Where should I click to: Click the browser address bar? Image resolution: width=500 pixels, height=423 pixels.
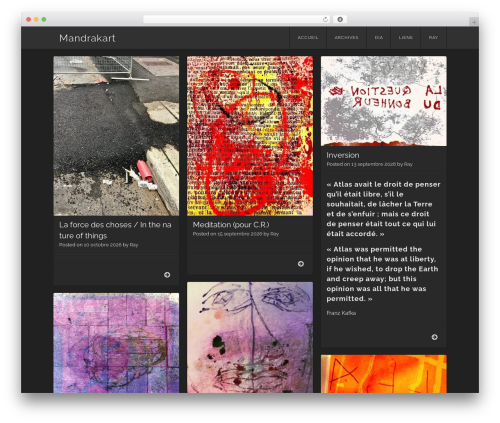pos(237,19)
